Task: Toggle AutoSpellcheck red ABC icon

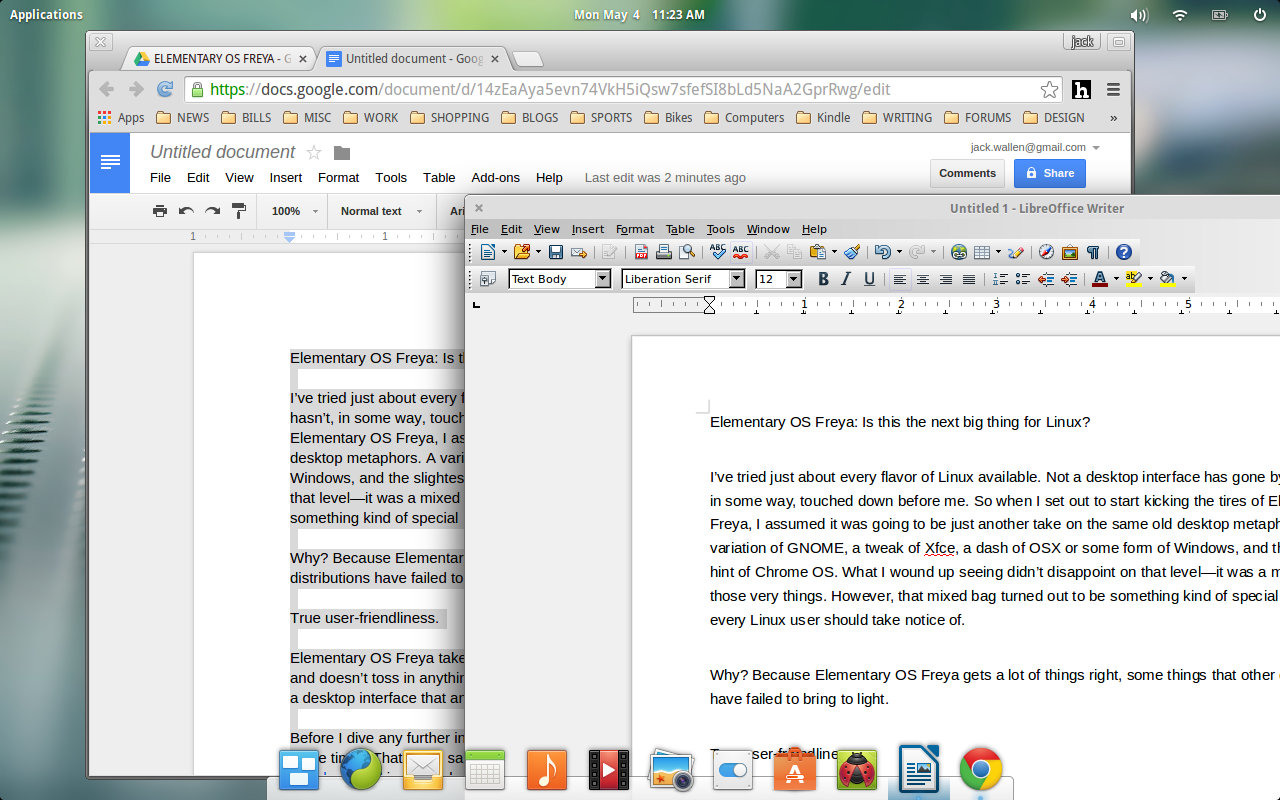Action: pos(741,252)
